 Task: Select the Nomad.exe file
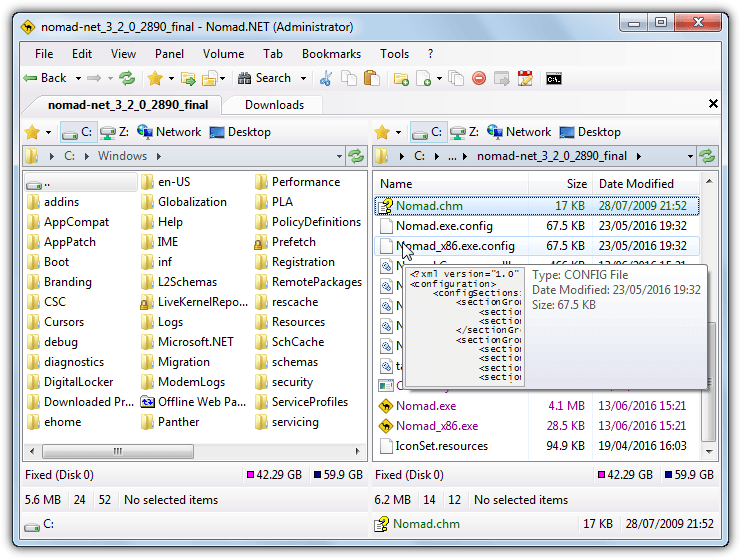pyautogui.click(x=537, y=406)
